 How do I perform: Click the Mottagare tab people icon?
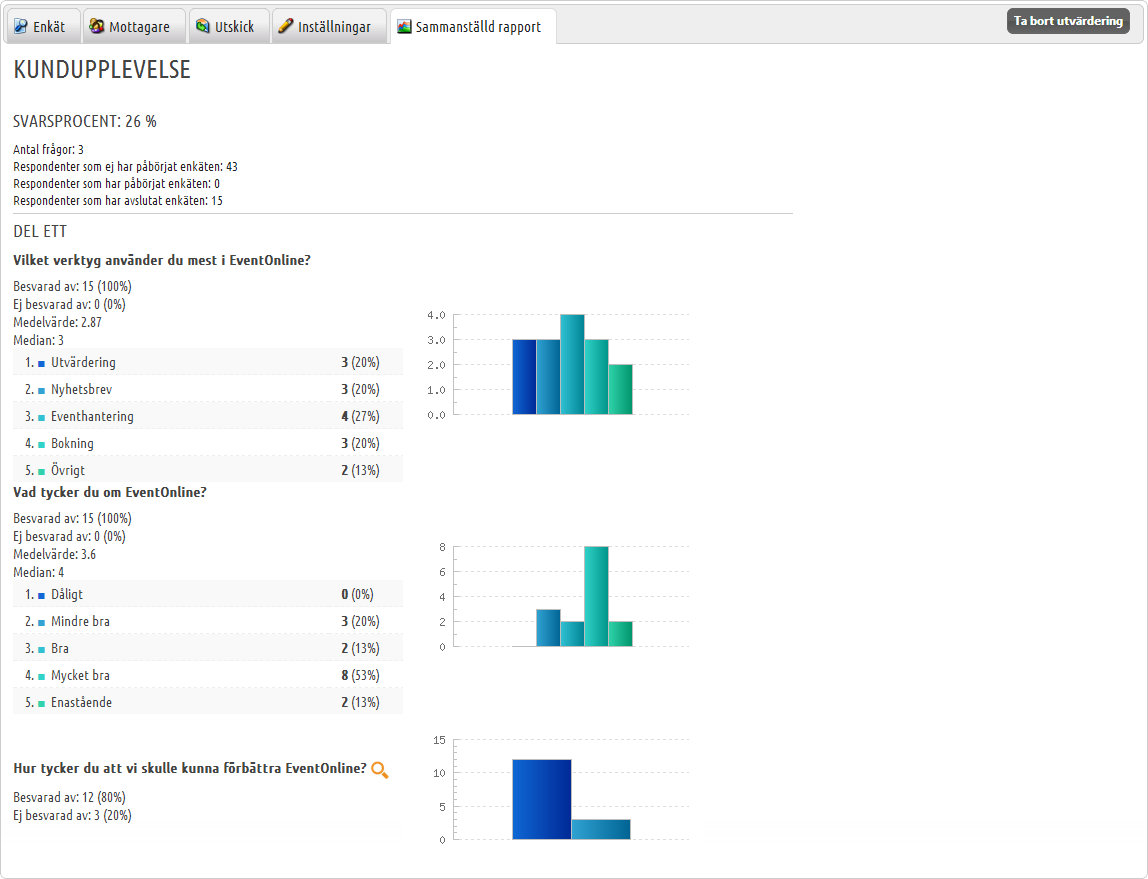pos(97,26)
